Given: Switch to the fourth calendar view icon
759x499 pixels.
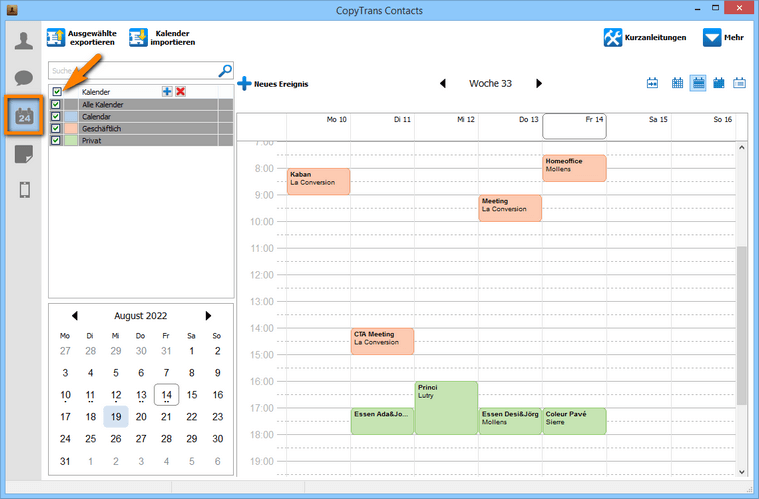Looking at the screenshot, I should tap(719, 83).
